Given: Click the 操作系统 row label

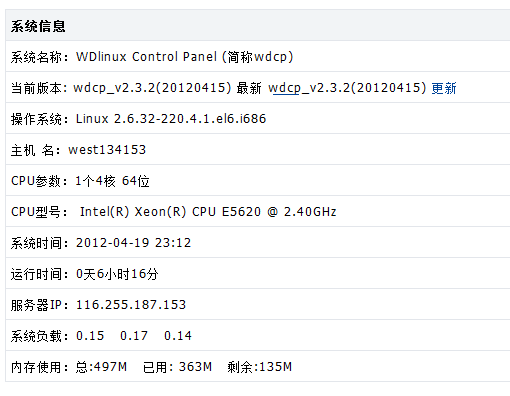Looking at the screenshot, I should [x=39, y=119].
